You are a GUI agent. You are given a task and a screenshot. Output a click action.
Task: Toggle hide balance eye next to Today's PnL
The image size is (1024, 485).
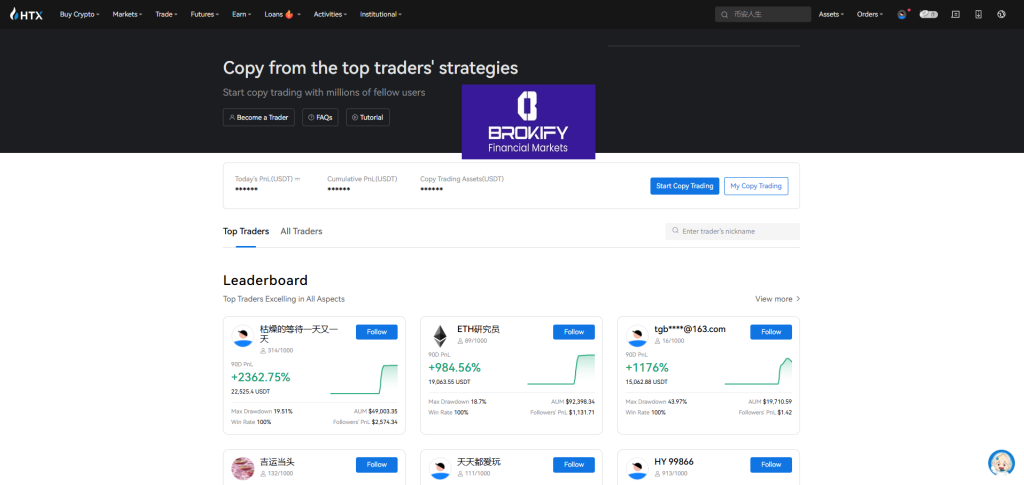[298, 179]
